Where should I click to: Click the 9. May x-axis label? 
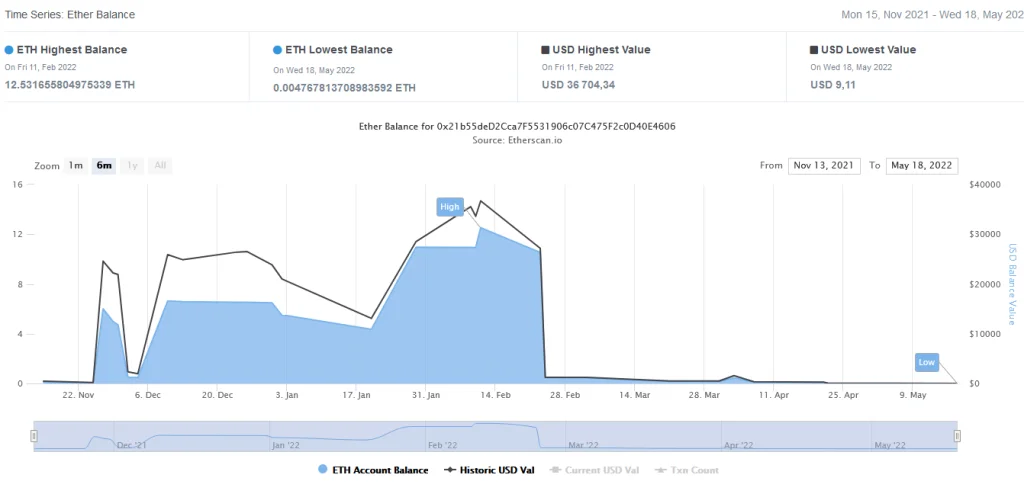coord(912,395)
